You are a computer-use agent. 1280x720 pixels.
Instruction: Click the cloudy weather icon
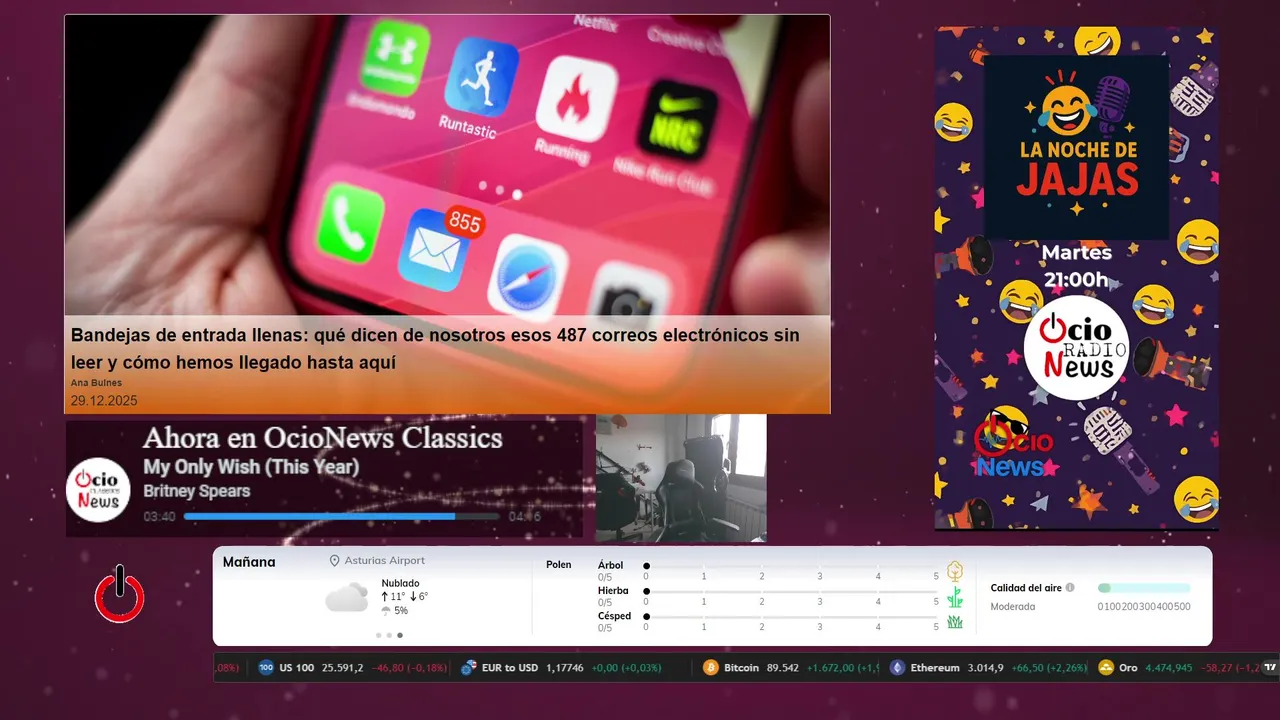pos(346,598)
